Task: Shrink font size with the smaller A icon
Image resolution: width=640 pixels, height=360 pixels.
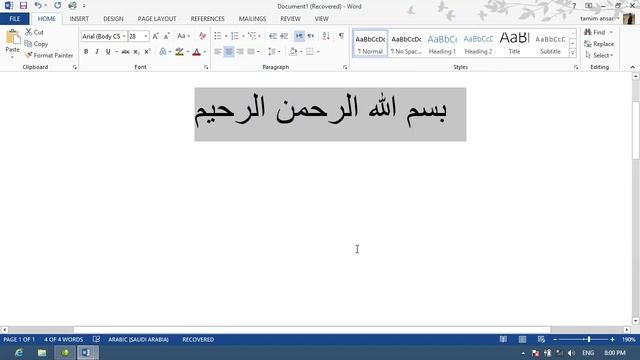Action: coord(167,36)
